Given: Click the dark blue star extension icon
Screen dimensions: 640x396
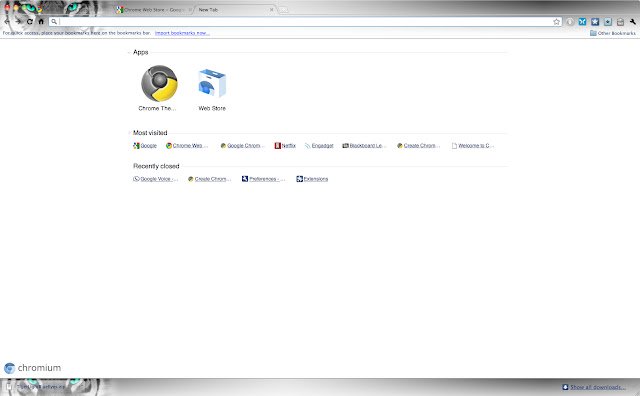Looking at the screenshot, I should pos(595,22).
